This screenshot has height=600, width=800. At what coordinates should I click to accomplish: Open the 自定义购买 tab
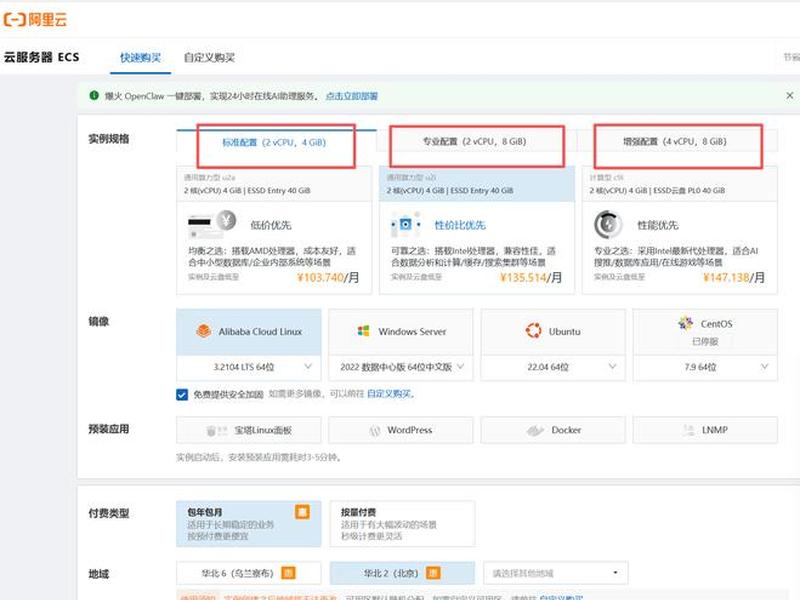(x=209, y=58)
